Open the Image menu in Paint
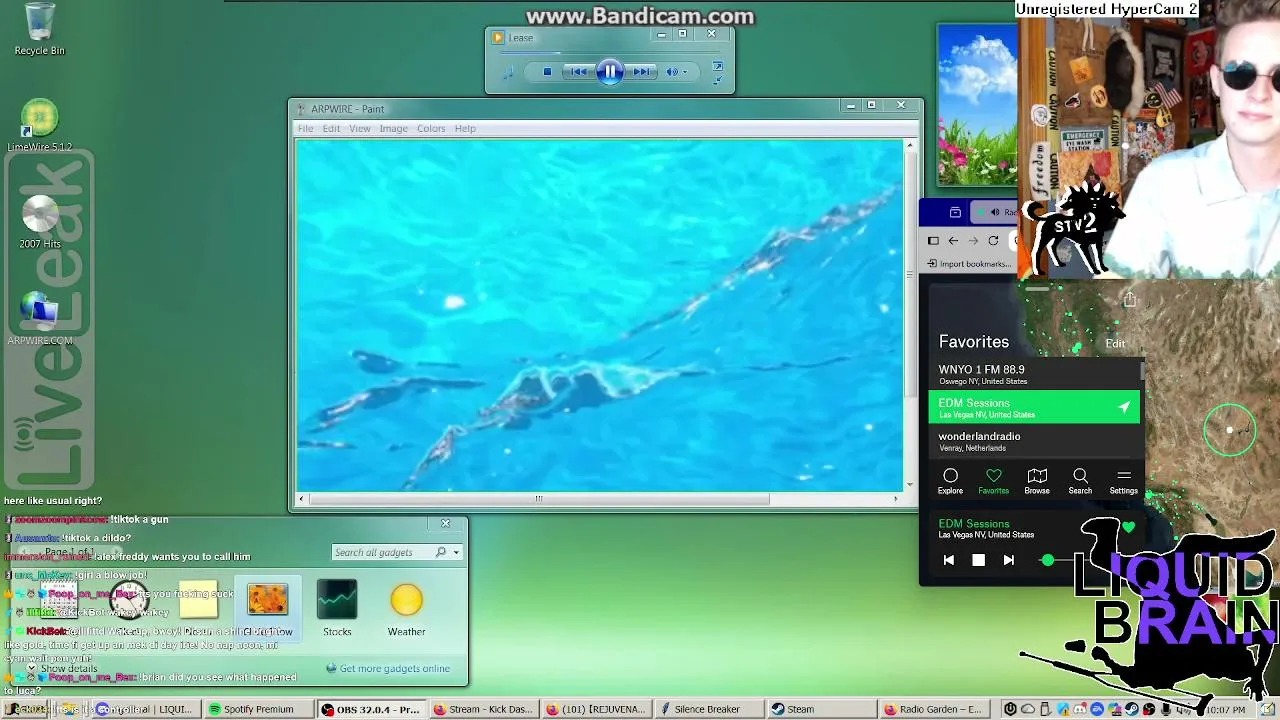This screenshot has height=720, width=1280. tap(393, 128)
